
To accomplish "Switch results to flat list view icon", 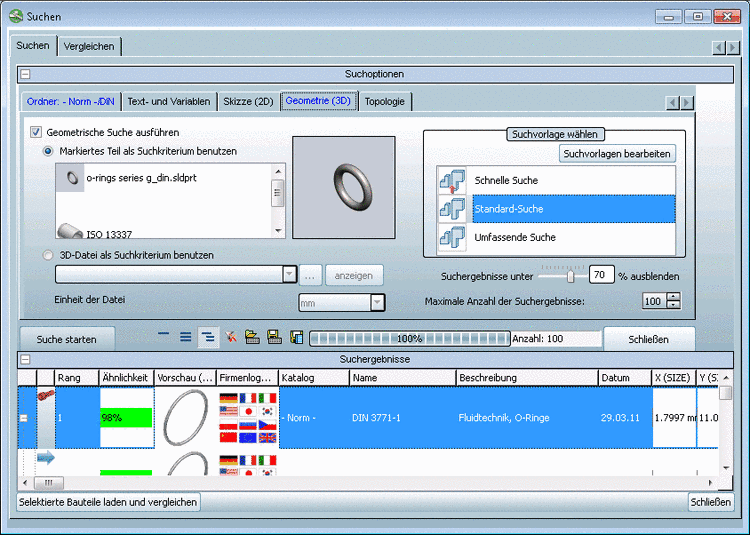I will pos(185,338).
